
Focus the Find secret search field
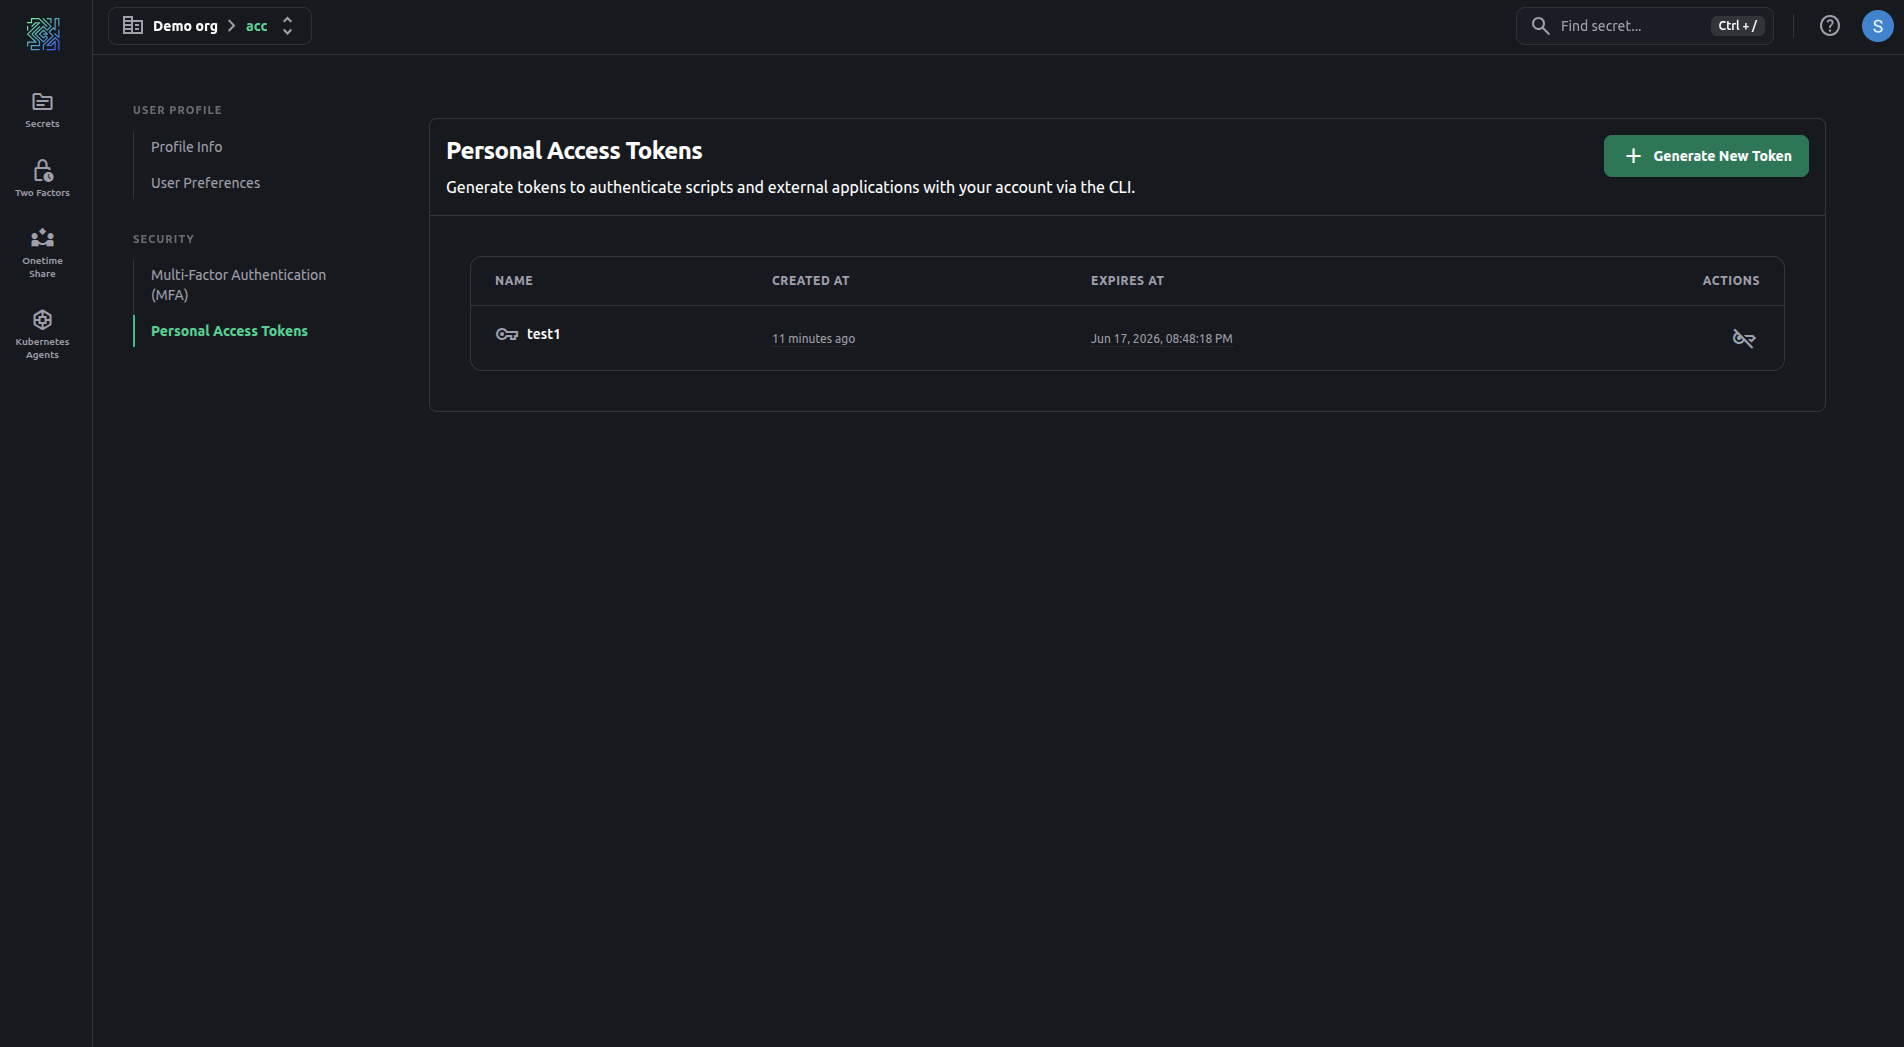pyautogui.click(x=1644, y=26)
